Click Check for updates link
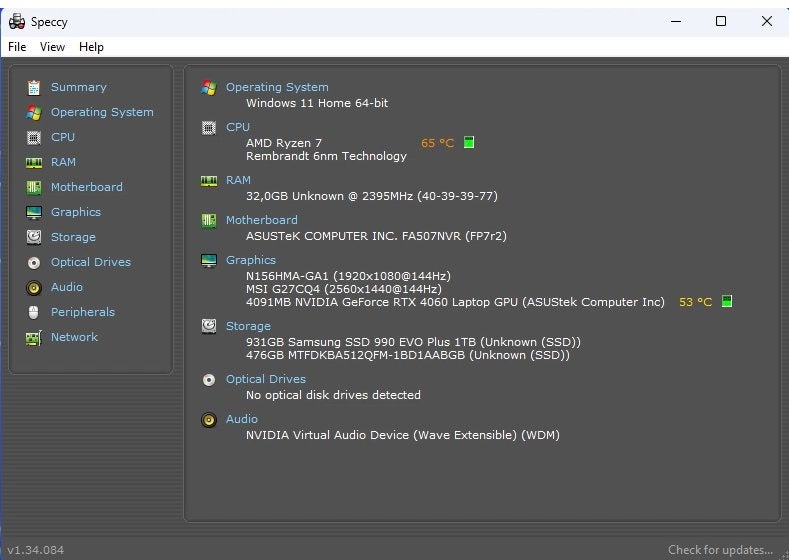The width and height of the screenshot is (789, 560). tap(720, 550)
